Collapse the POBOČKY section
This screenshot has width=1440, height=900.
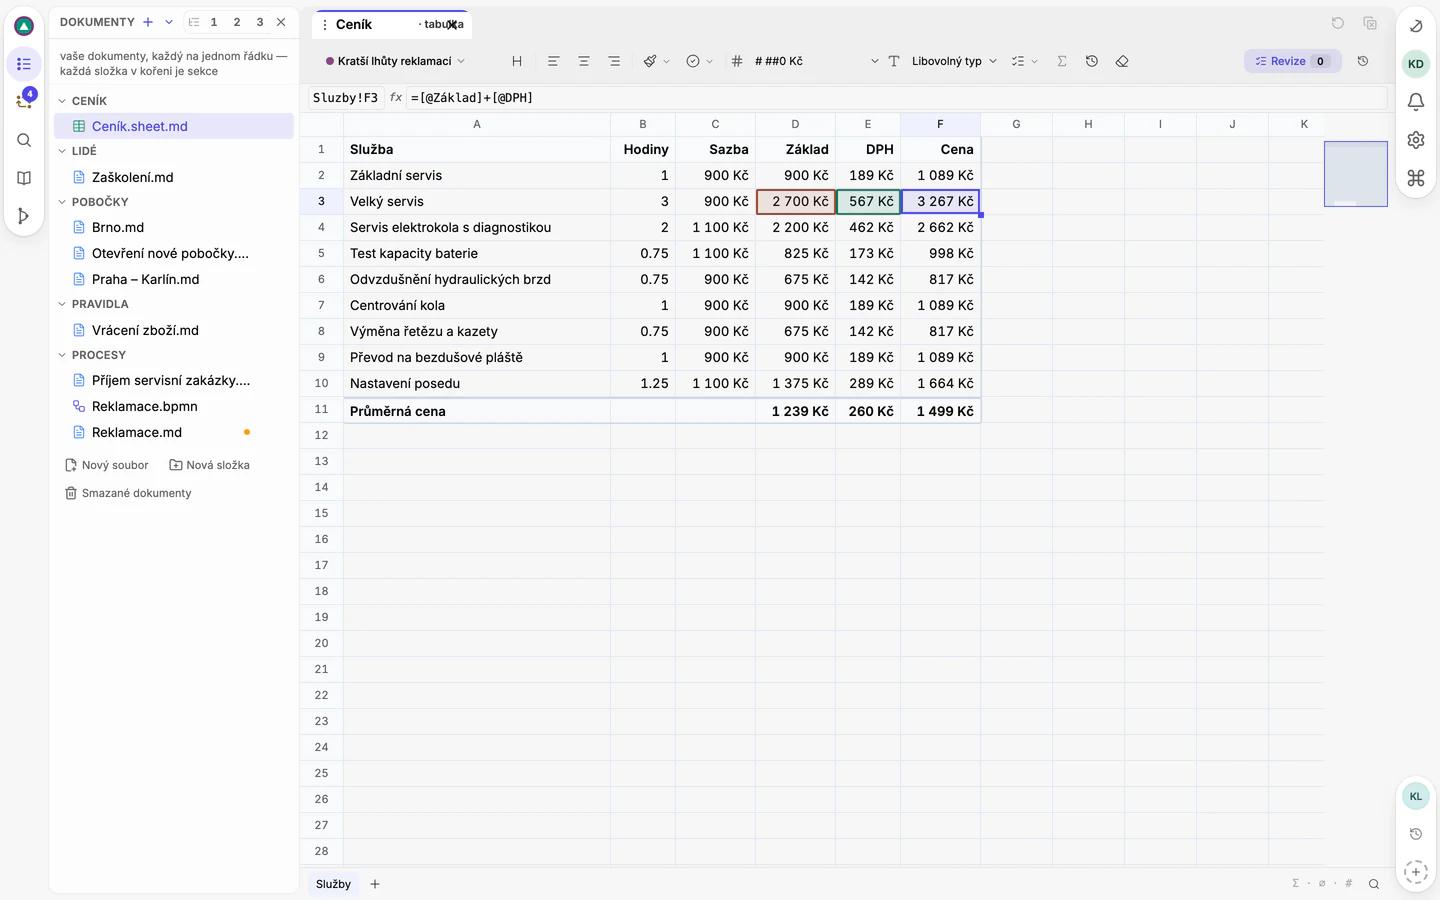coord(62,202)
